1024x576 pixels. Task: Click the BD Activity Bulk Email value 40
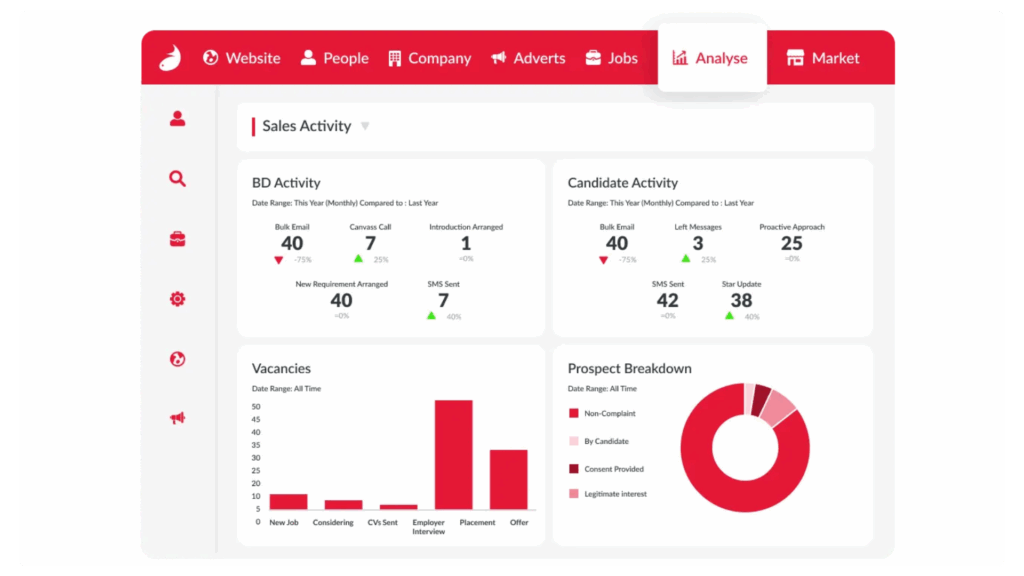292,243
